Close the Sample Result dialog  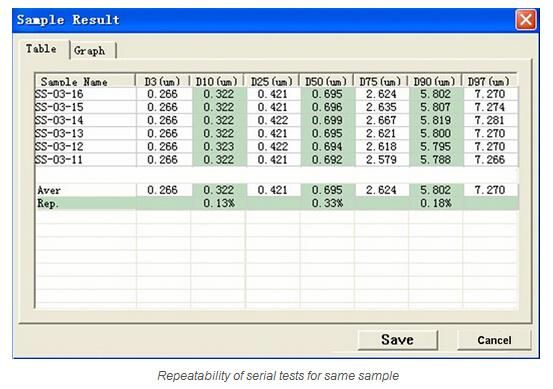coord(525,20)
